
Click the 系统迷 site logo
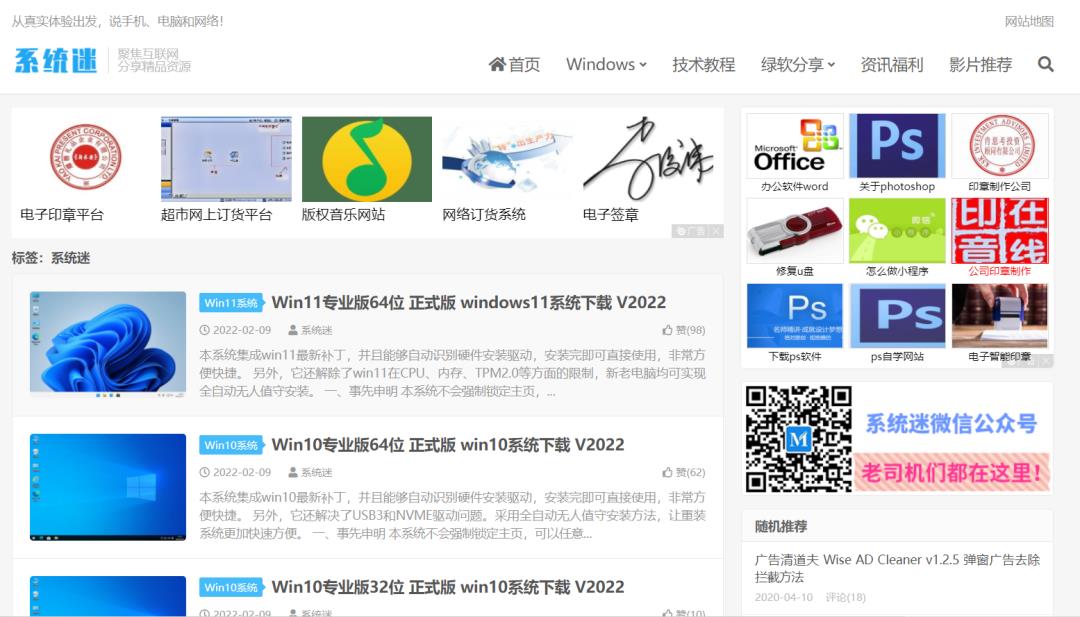coord(56,60)
